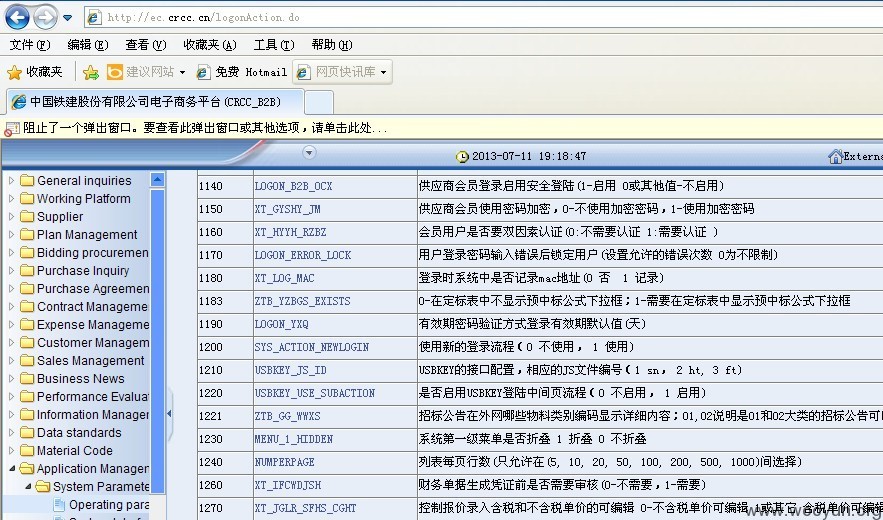Click the Business News folder icon
The width and height of the screenshot is (883, 520).
click(27, 379)
